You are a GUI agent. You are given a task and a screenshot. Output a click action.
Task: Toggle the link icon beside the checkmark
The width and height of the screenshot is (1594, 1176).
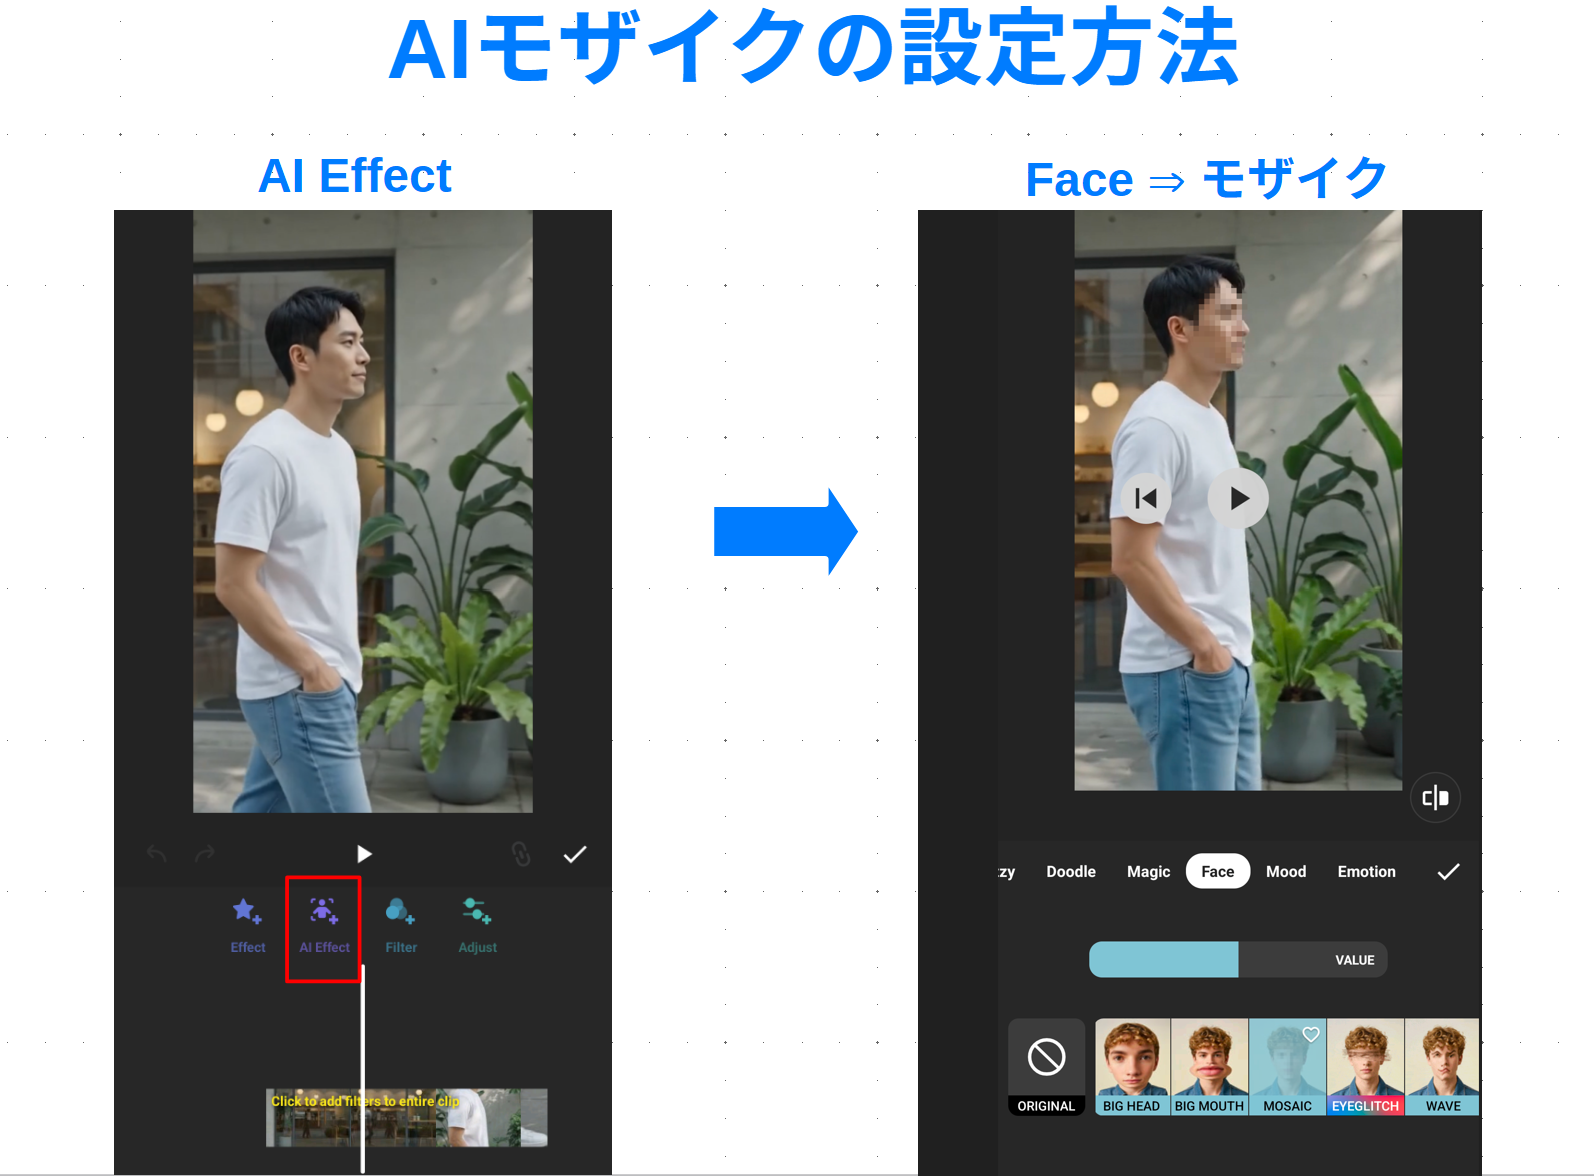521,854
